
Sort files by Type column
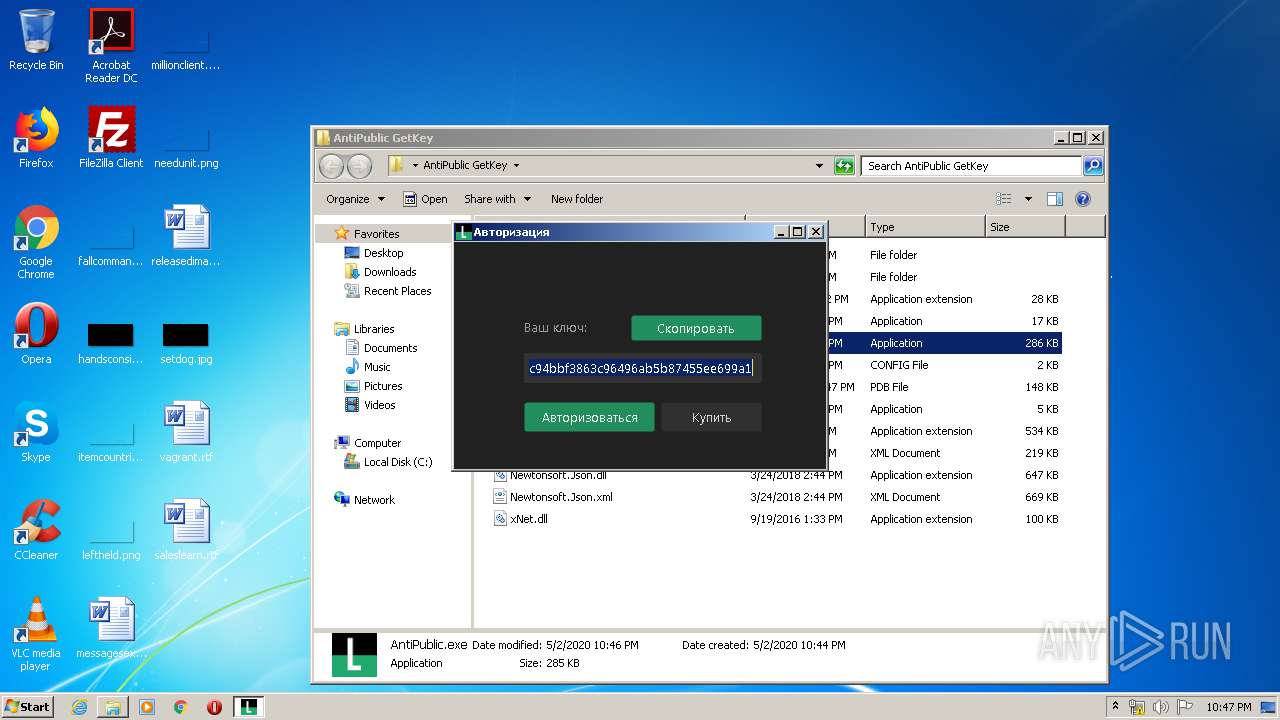coord(925,227)
